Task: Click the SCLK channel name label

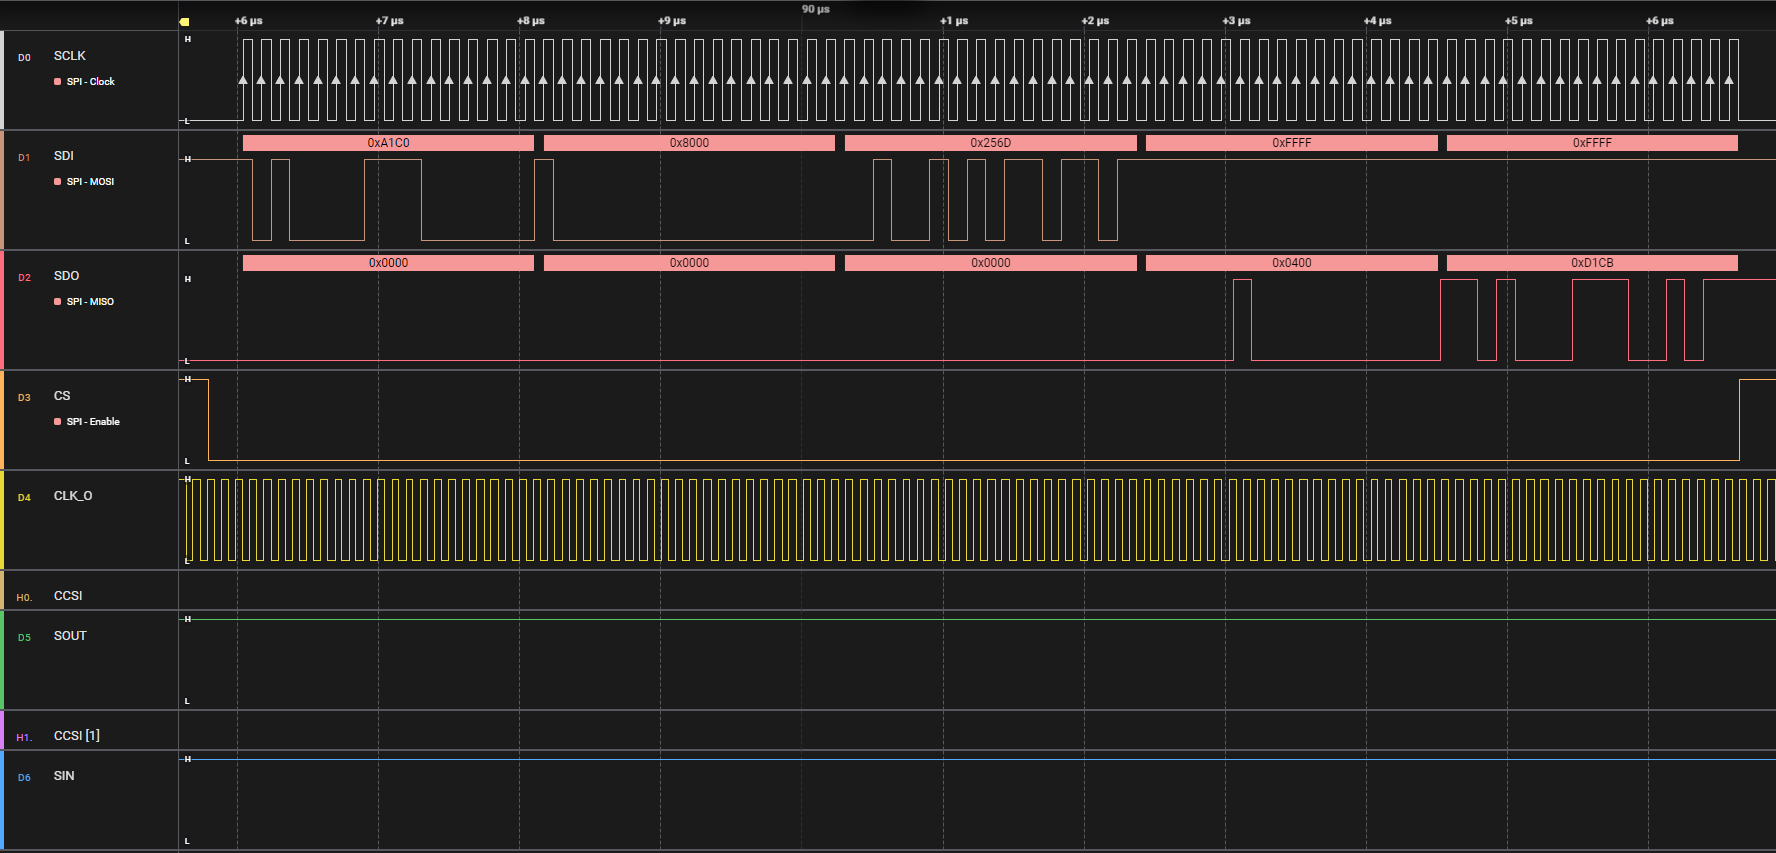Action: click(x=70, y=56)
